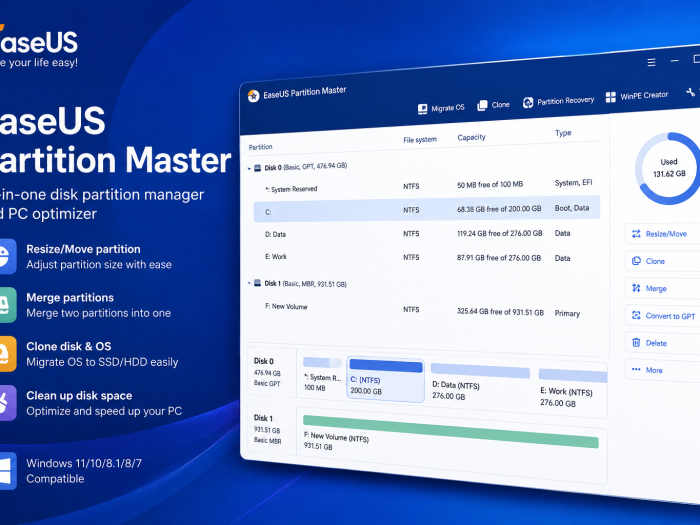
Task: Click the wrench tools icon in toolbar
Action: pos(691,92)
